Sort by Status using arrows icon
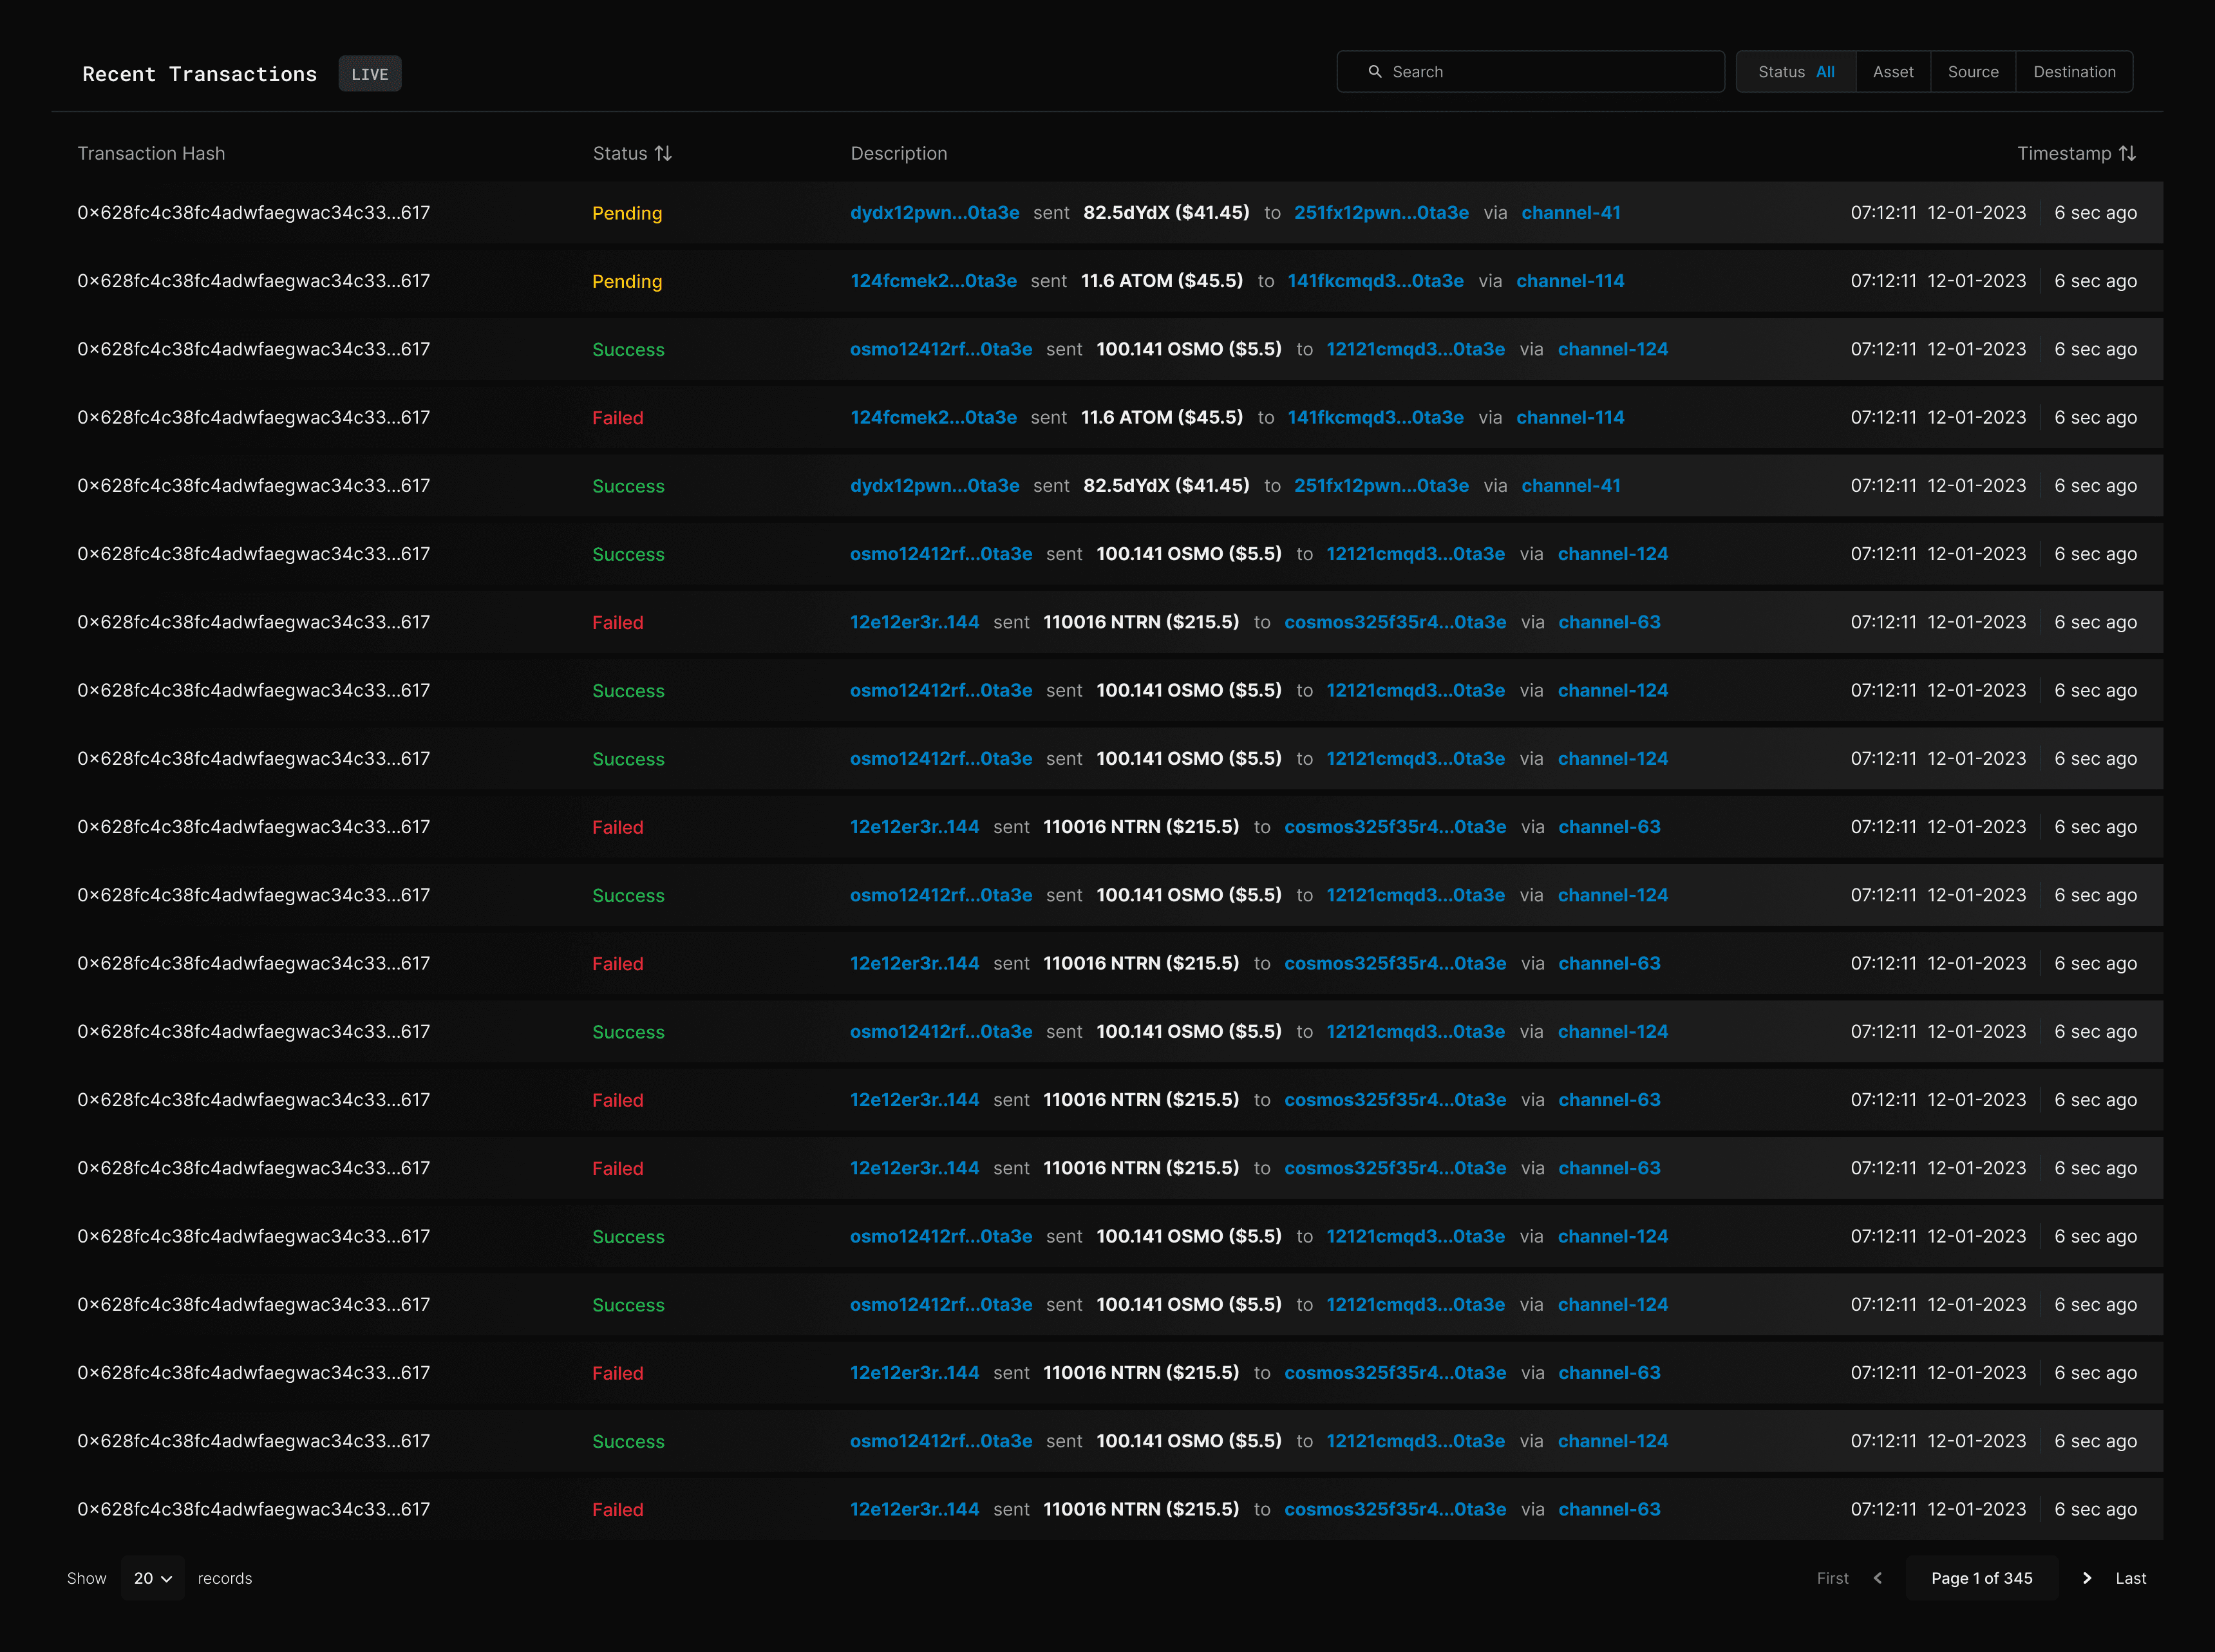 tap(663, 153)
